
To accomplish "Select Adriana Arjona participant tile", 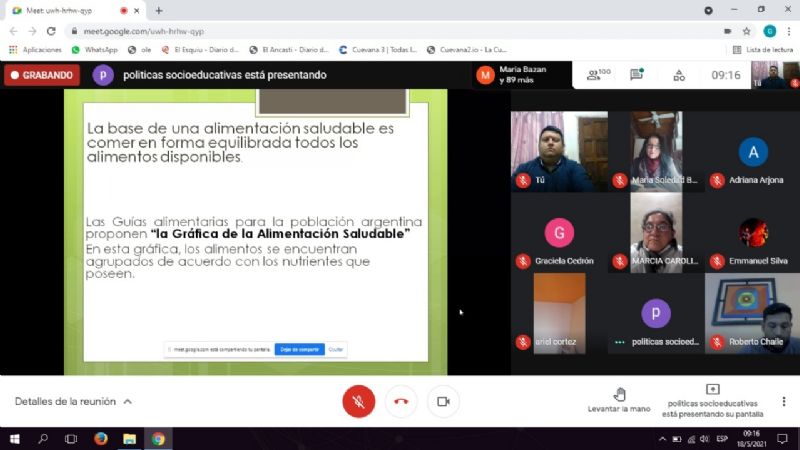I will (753, 152).
